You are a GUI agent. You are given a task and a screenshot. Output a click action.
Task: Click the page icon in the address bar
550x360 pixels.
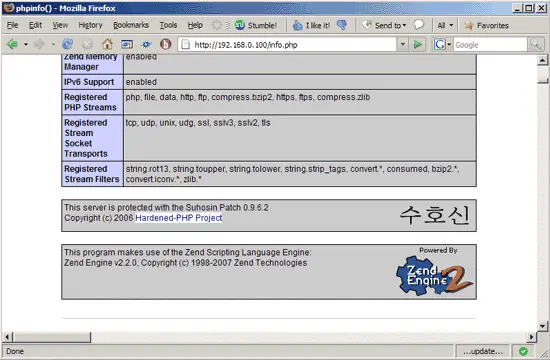pos(186,45)
